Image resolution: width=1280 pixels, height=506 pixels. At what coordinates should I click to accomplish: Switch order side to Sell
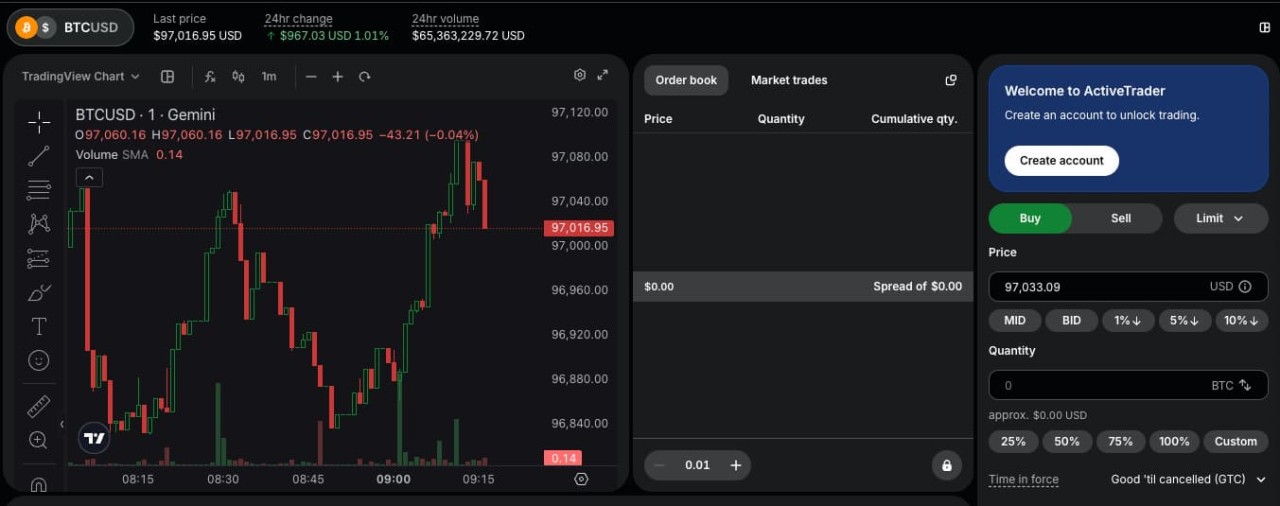tap(1120, 218)
